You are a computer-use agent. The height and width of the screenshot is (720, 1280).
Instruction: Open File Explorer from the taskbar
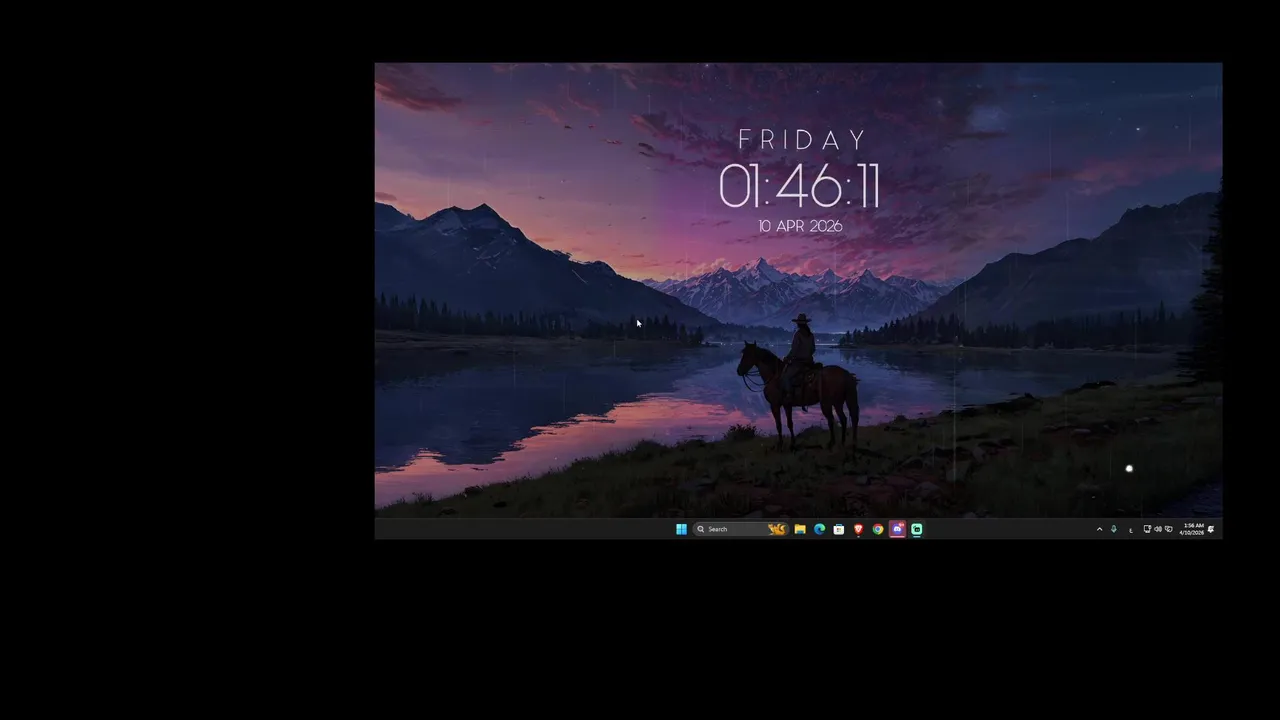[800, 529]
